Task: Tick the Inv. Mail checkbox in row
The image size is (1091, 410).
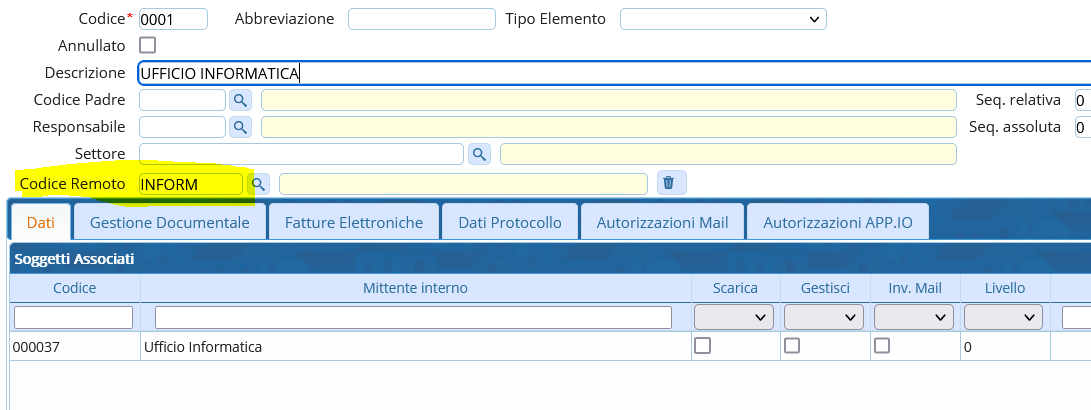Action: click(882, 346)
